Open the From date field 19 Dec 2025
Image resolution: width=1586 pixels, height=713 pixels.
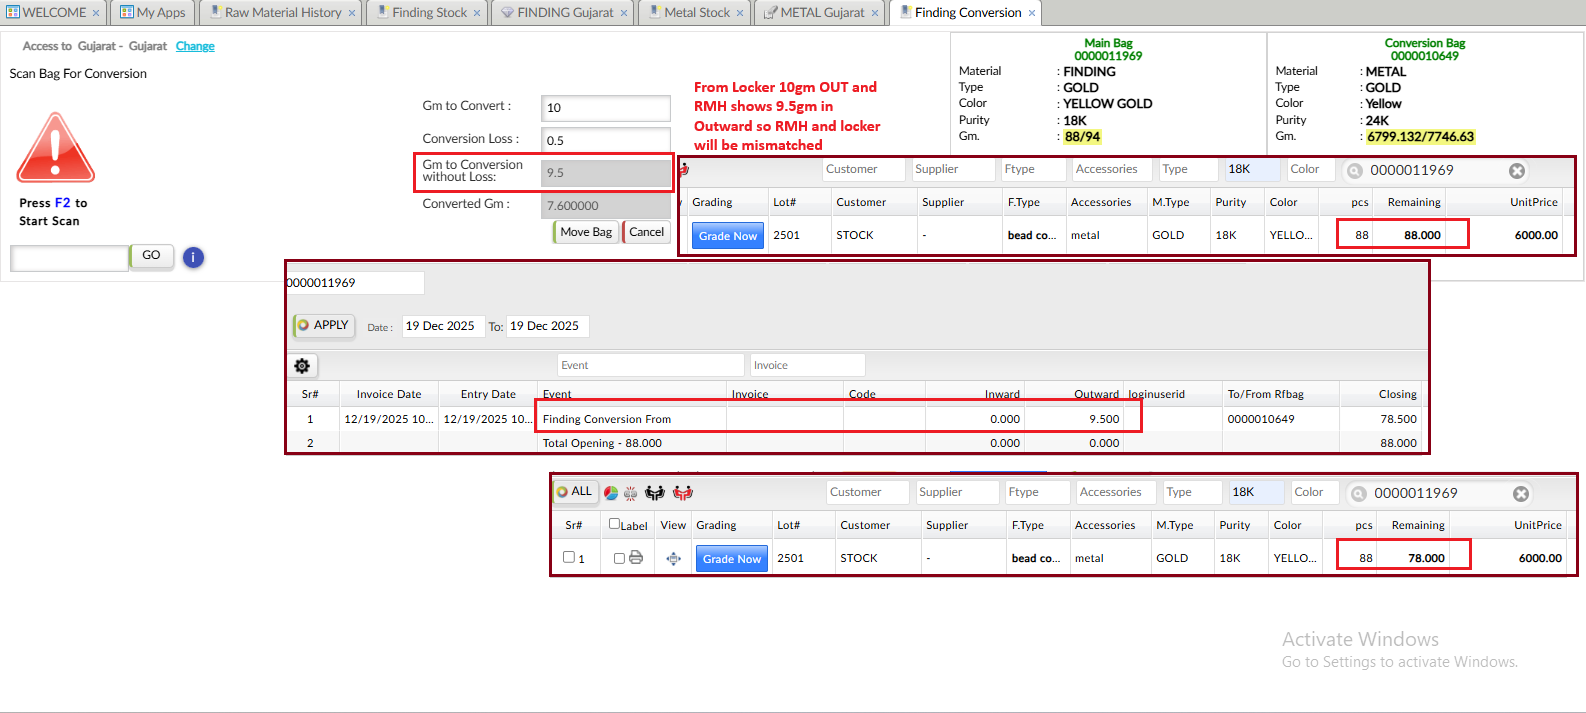pyautogui.click(x=440, y=326)
